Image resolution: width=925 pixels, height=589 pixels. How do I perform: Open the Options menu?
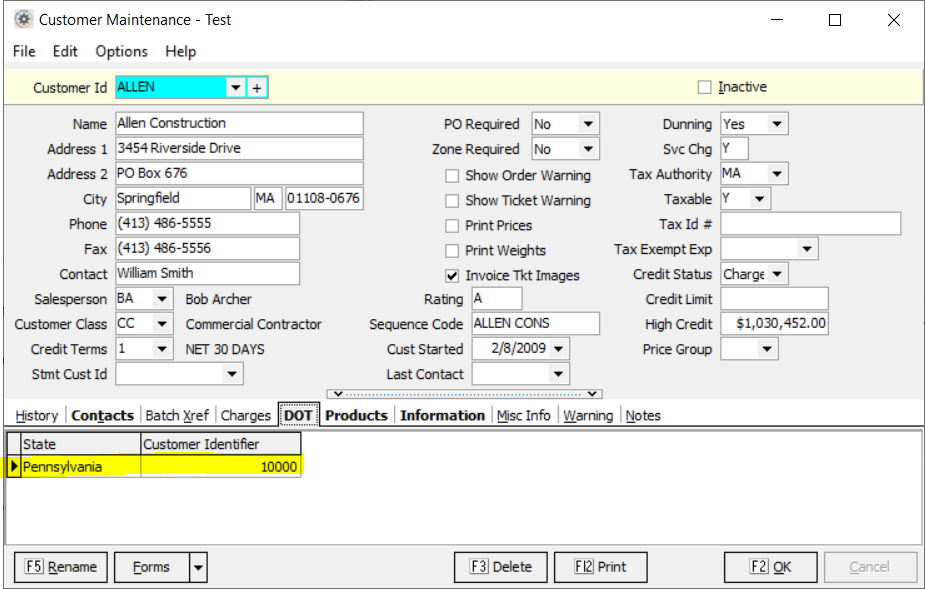coord(121,51)
